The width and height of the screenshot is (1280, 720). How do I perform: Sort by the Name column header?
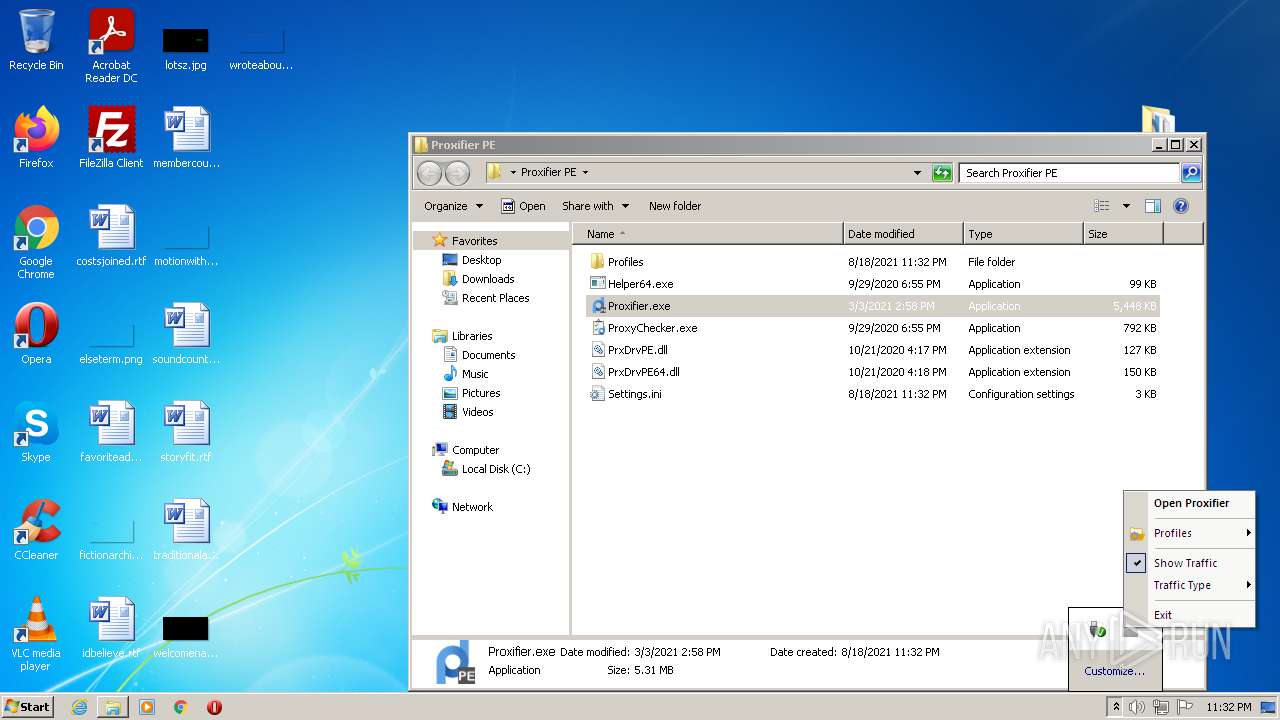708,234
